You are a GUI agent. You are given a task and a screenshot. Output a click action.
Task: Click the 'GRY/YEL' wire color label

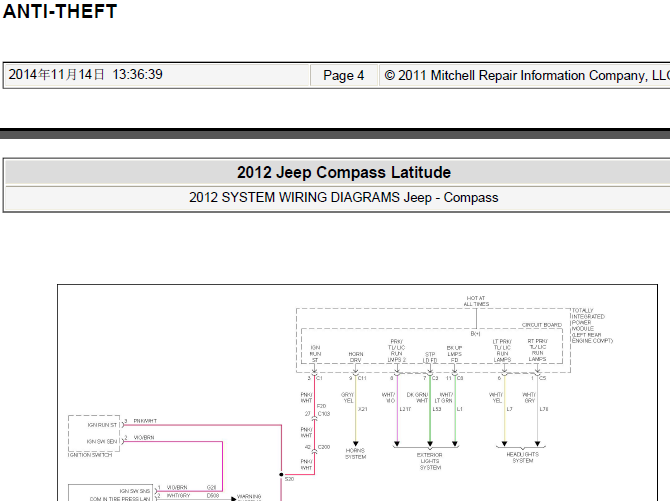pos(347,398)
